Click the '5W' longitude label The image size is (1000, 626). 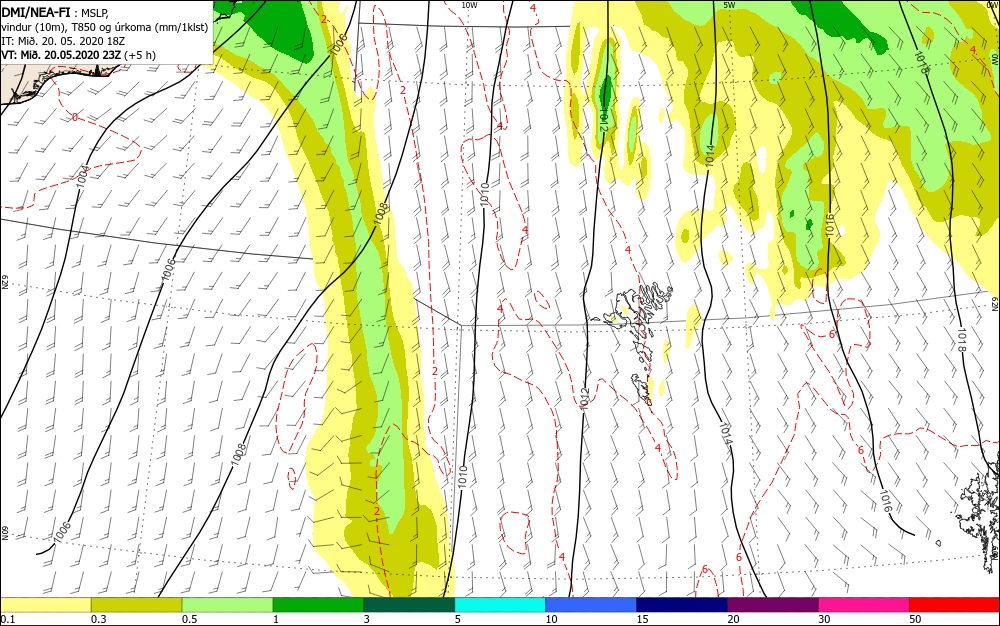pyautogui.click(x=729, y=5)
